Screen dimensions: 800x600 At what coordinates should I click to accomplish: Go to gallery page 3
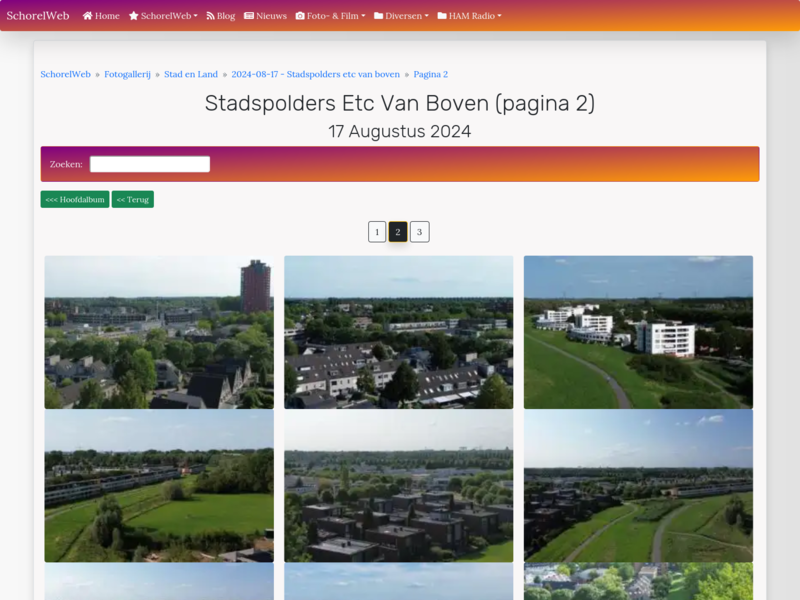tap(419, 232)
